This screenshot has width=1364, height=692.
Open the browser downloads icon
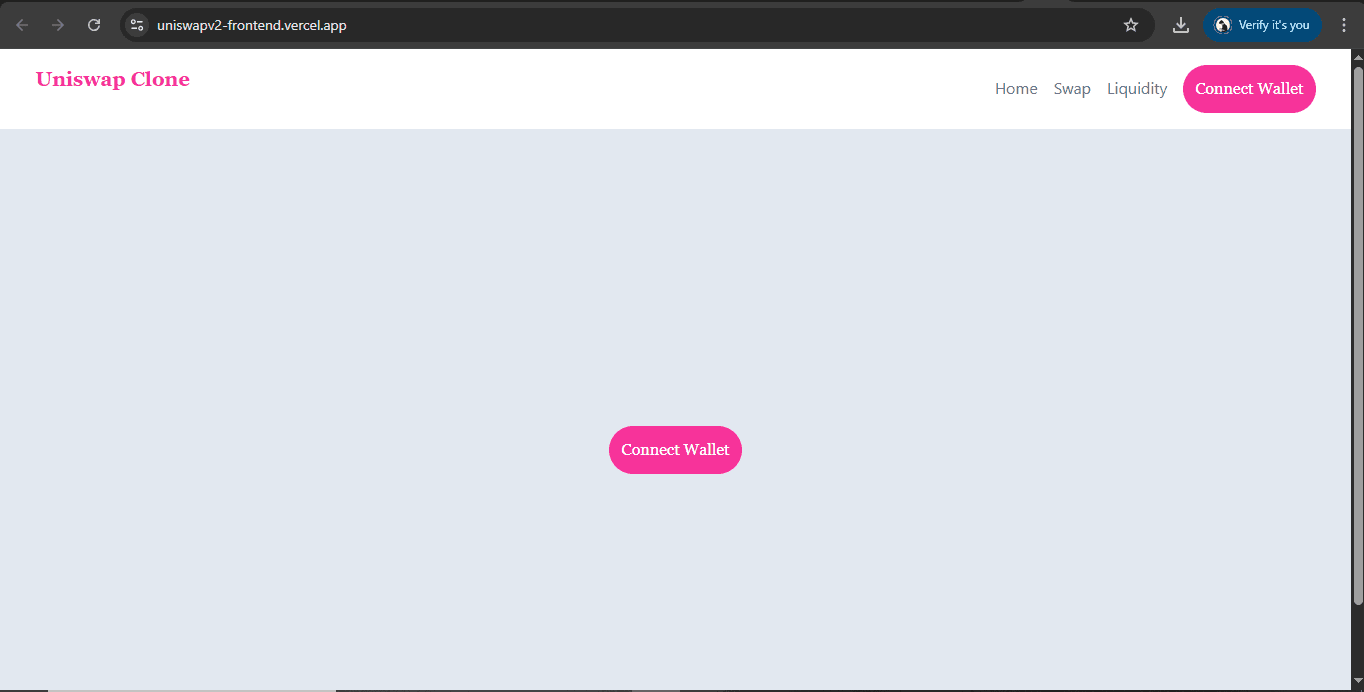tap(1181, 25)
